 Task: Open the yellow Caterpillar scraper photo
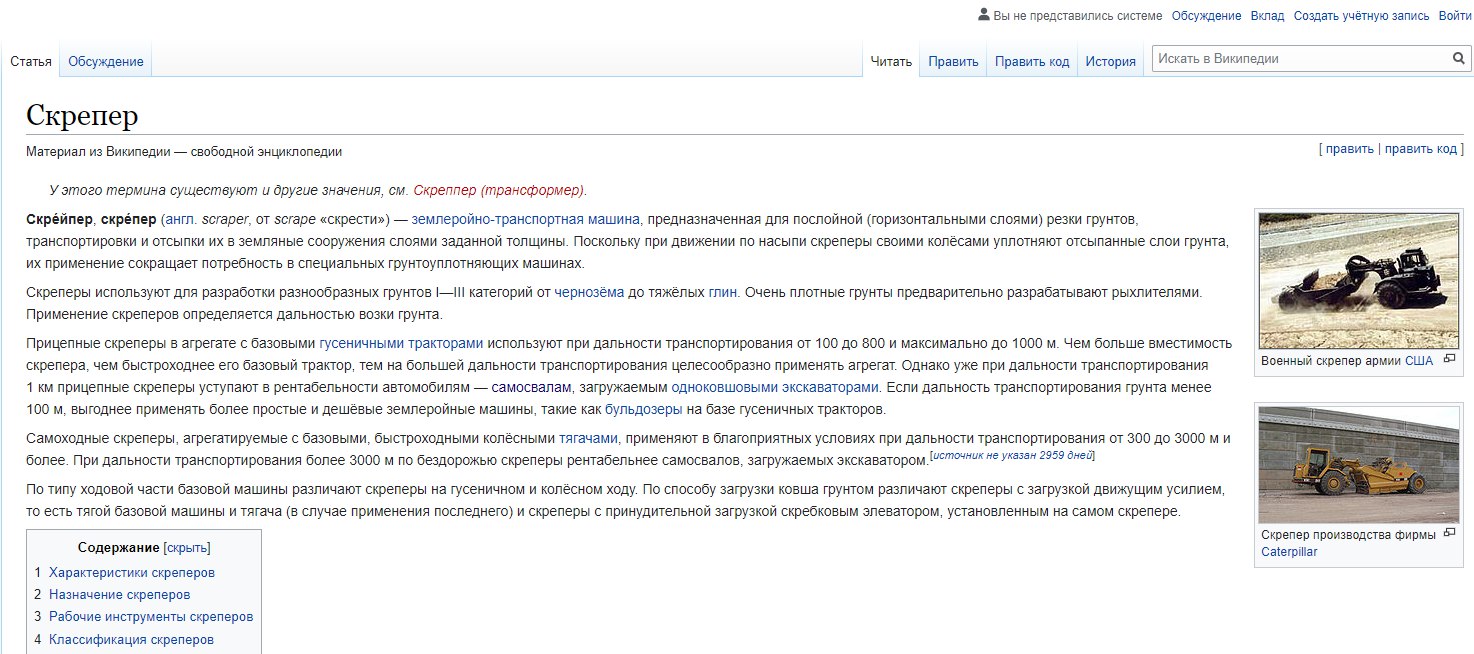tap(1358, 465)
